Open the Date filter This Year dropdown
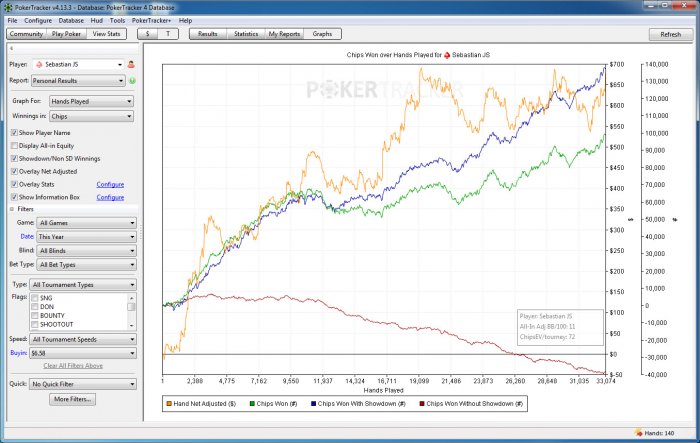This screenshot has height=443, width=700. [87, 237]
